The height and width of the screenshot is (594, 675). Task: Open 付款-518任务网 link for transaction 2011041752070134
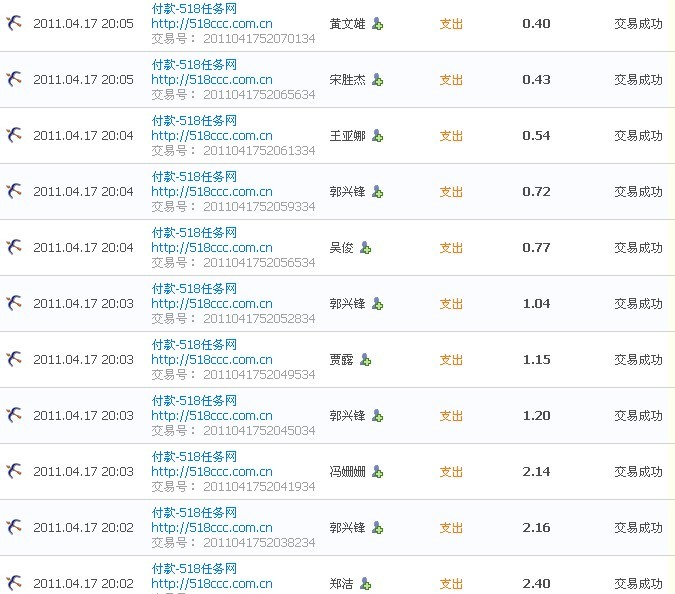tap(194, 8)
